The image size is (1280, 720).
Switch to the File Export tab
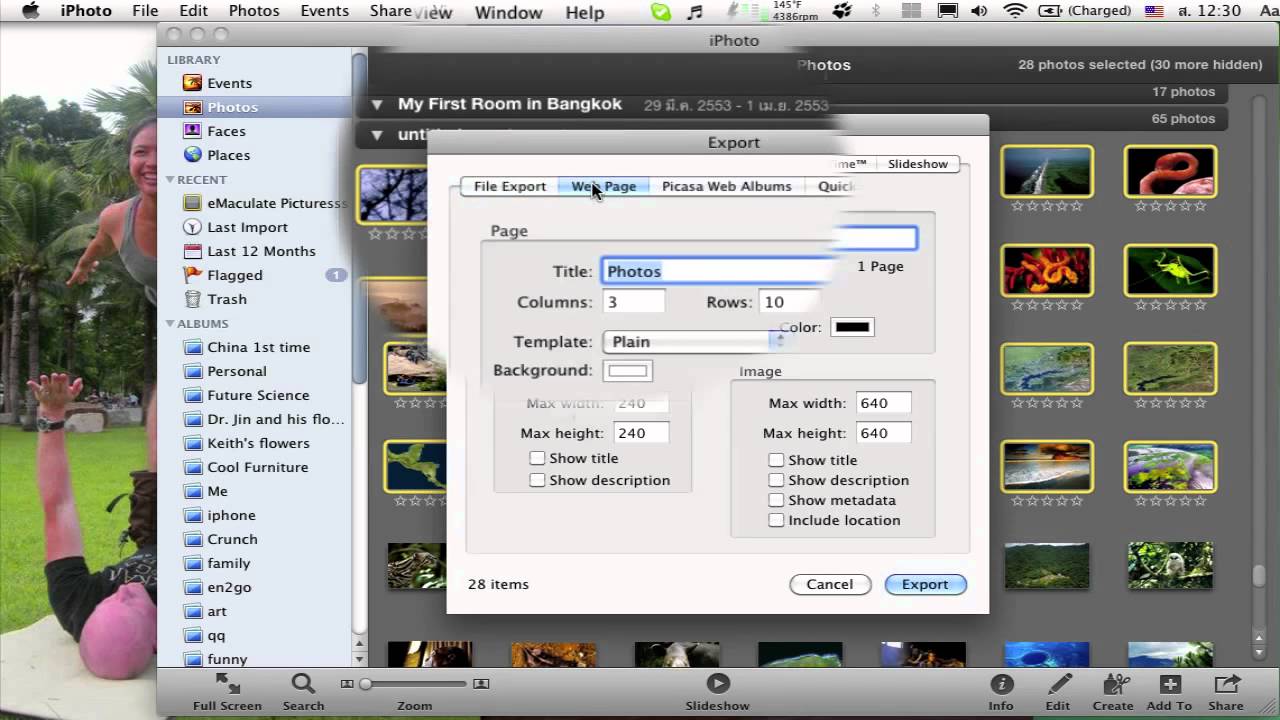[x=510, y=186]
